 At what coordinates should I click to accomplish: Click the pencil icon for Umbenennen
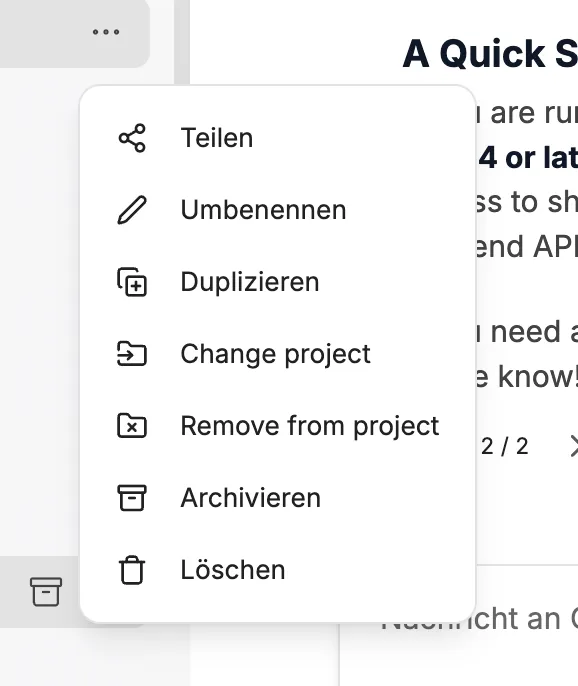132,210
